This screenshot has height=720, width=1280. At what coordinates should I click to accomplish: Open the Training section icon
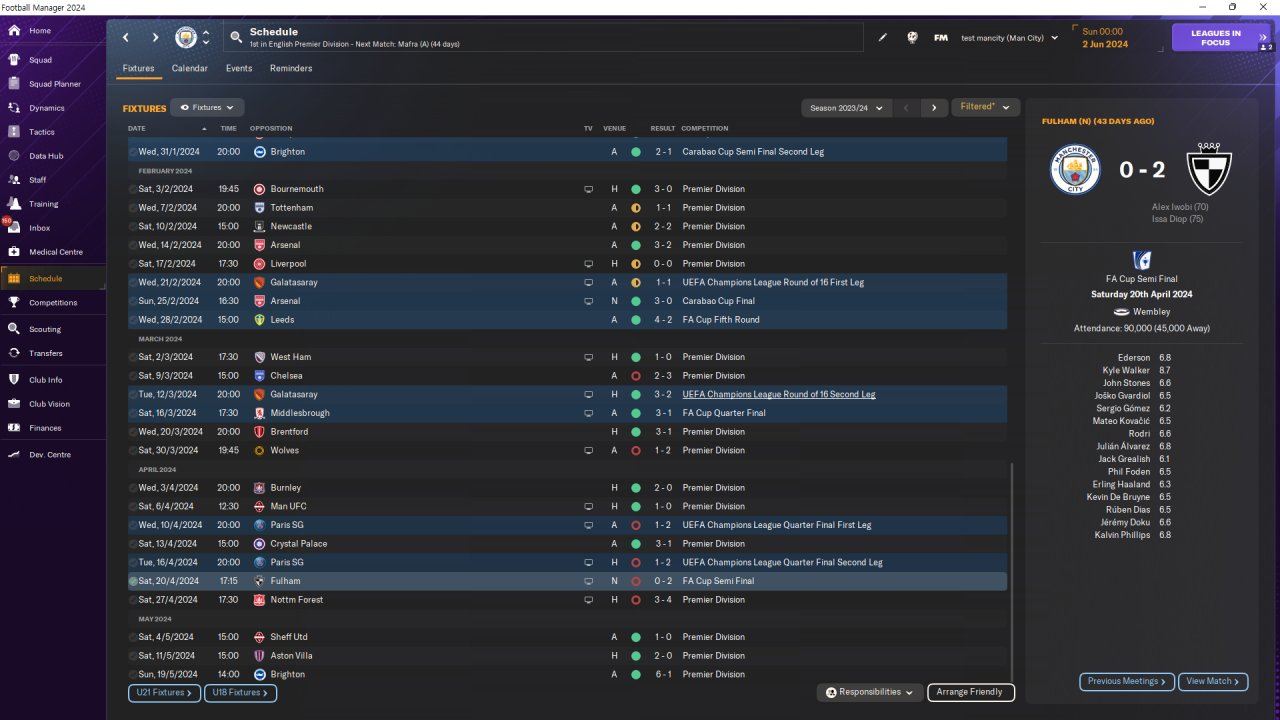point(14,204)
